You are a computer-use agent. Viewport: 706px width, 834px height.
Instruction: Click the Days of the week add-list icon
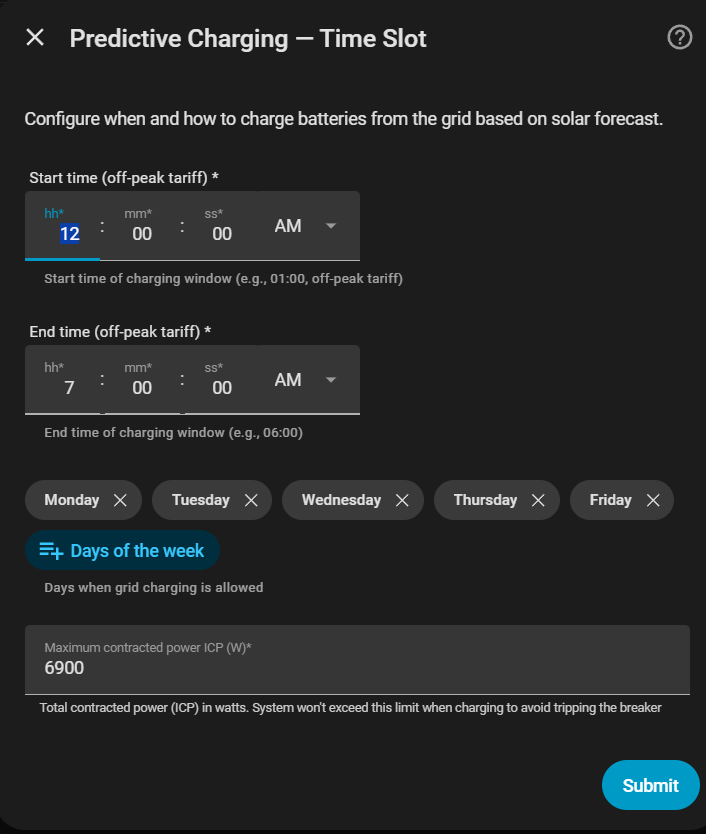point(51,551)
